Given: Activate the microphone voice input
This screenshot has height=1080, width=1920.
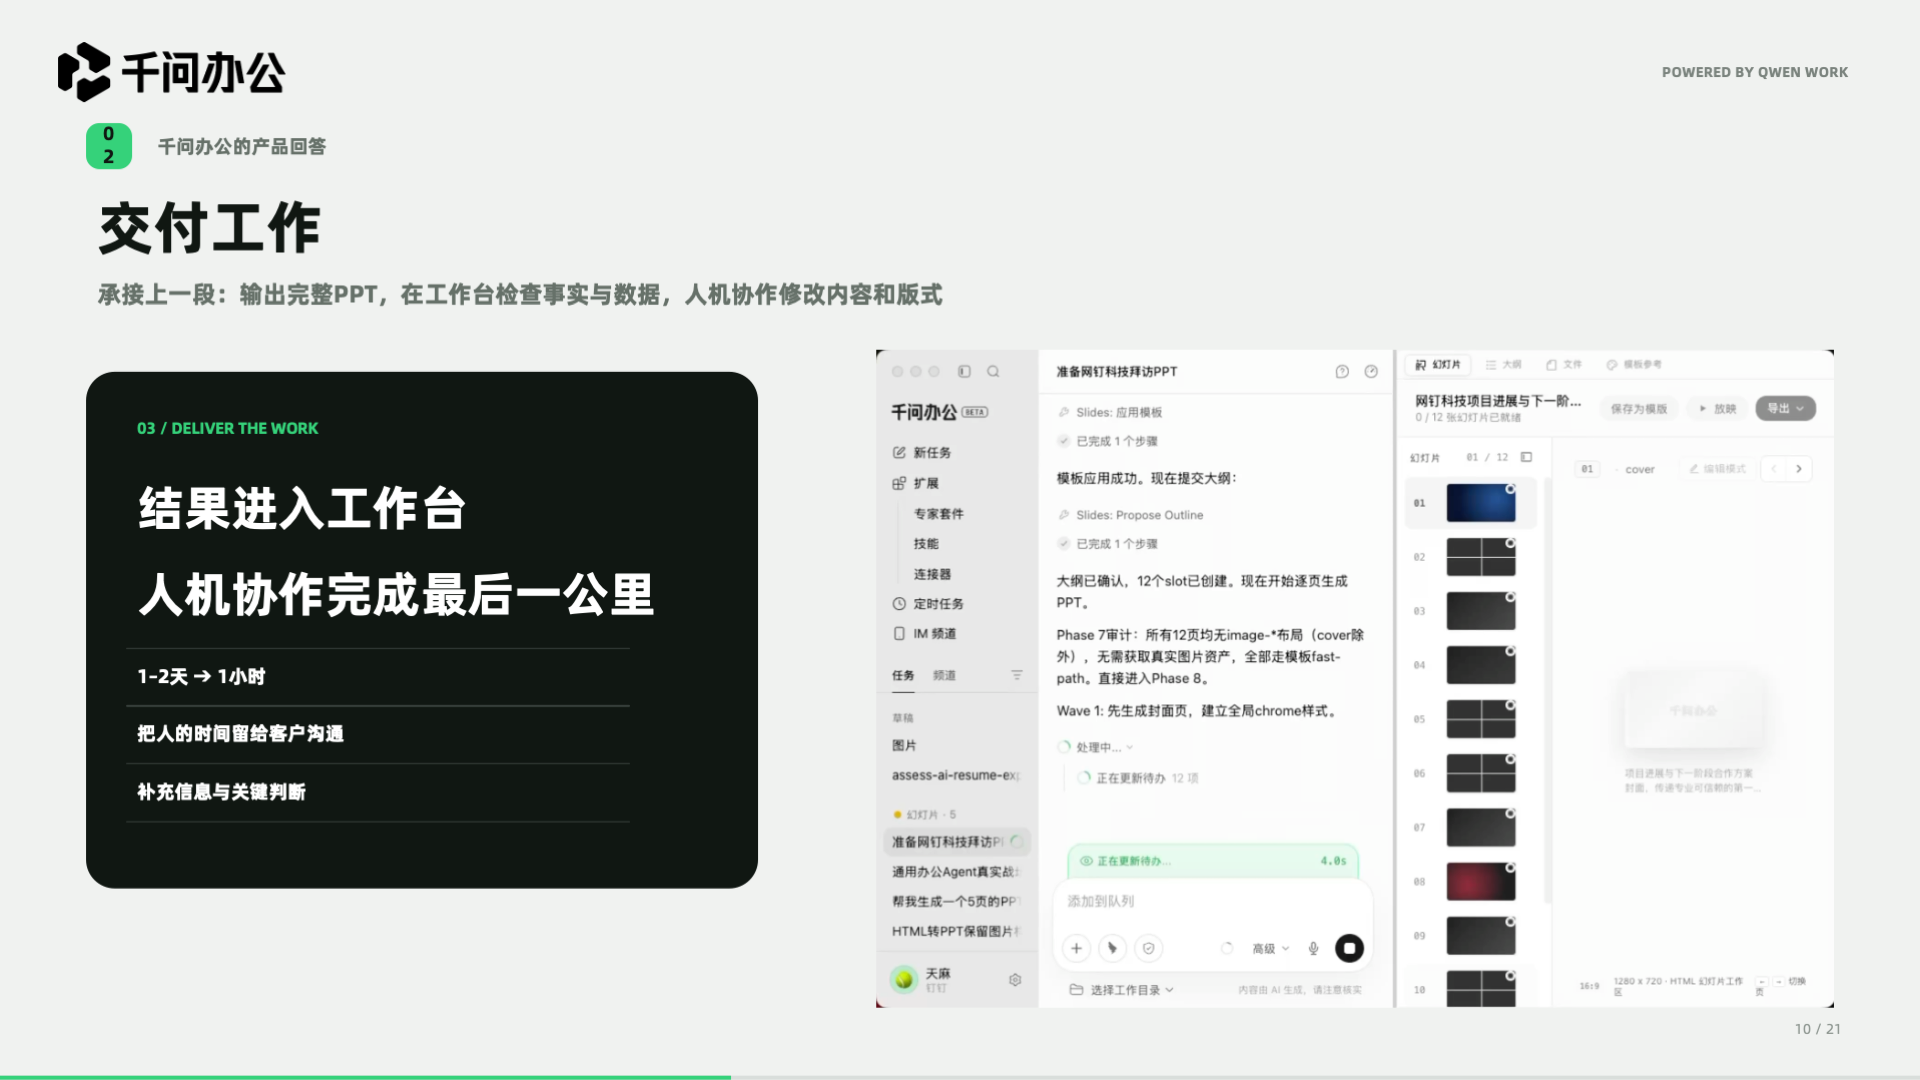Looking at the screenshot, I should (1313, 948).
